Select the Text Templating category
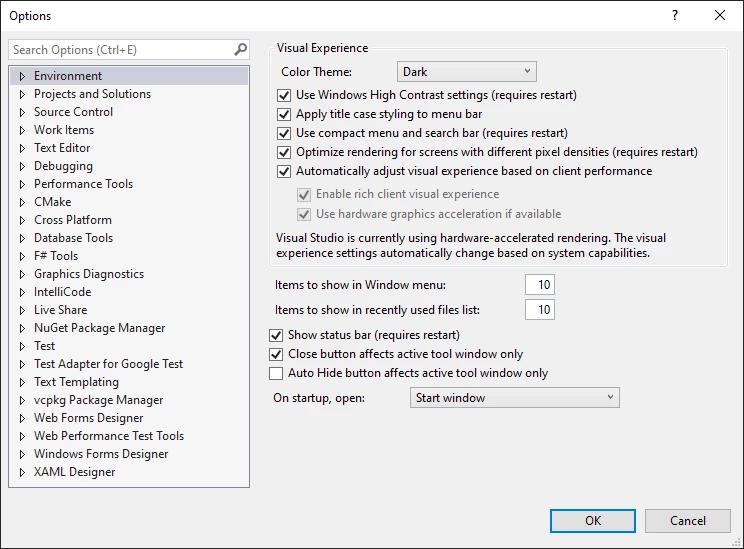Image resolution: width=744 pixels, height=549 pixels. 76,382
